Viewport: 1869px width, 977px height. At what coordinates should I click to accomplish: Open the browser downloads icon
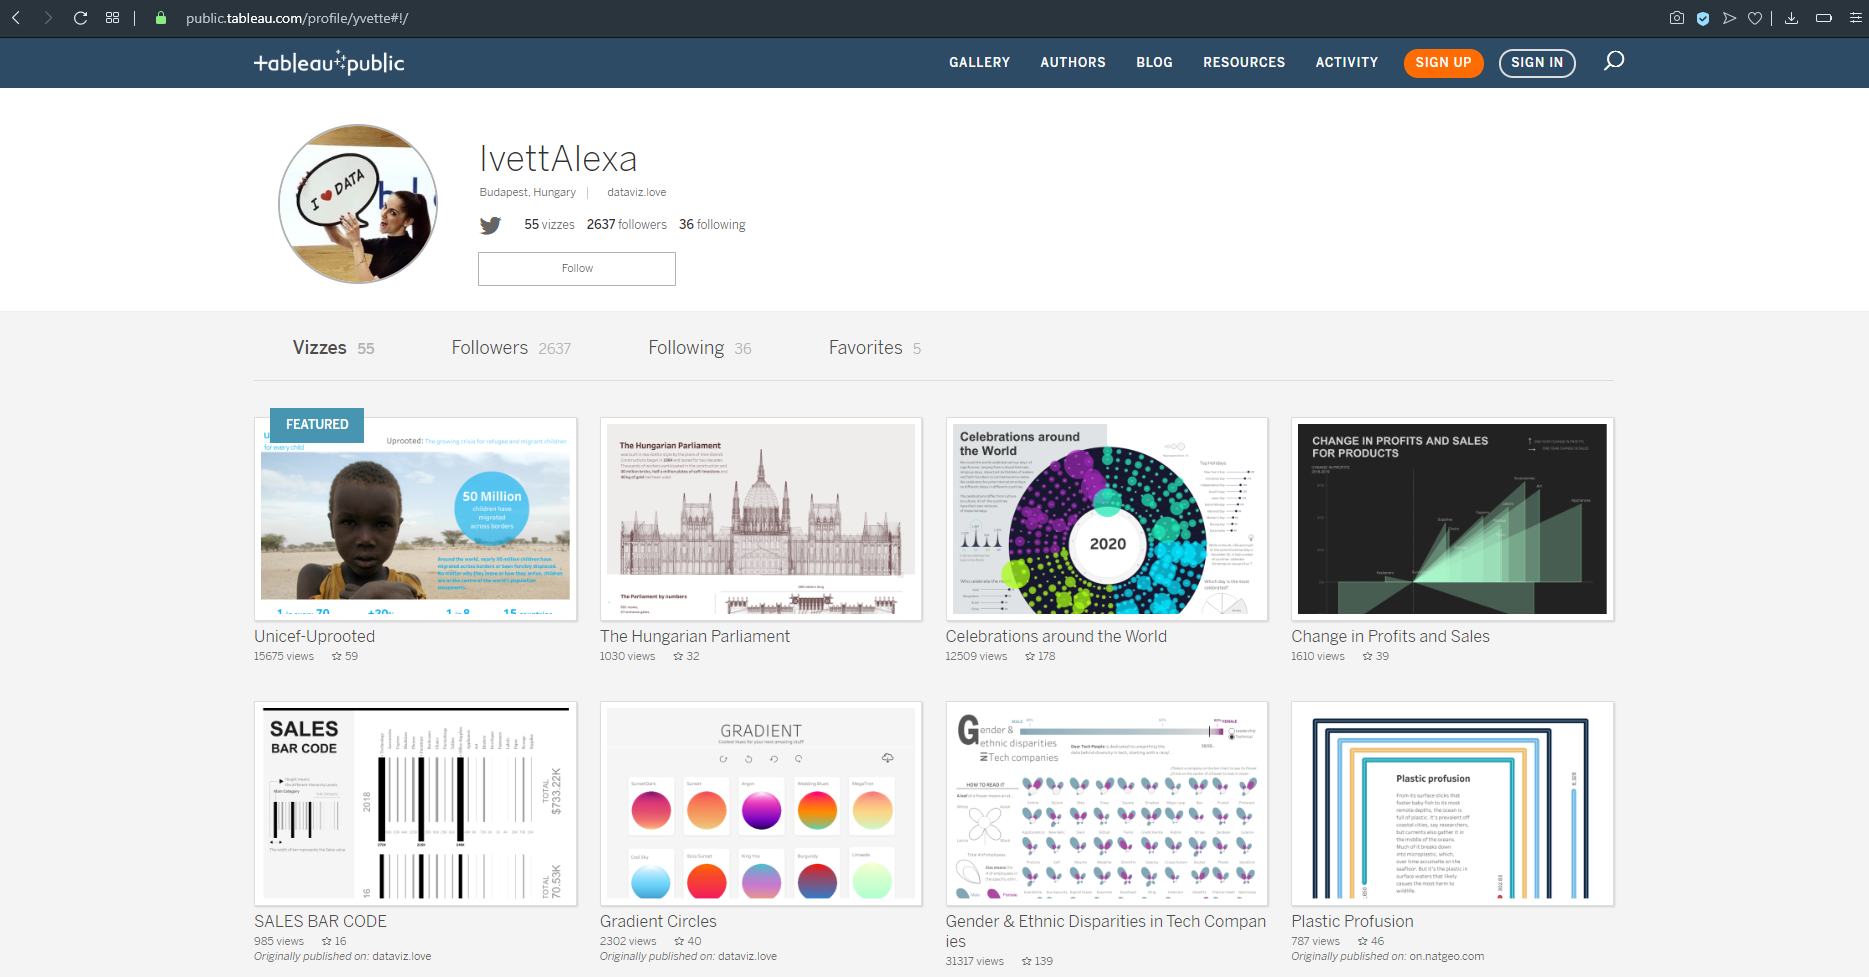[x=1791, y=18]
